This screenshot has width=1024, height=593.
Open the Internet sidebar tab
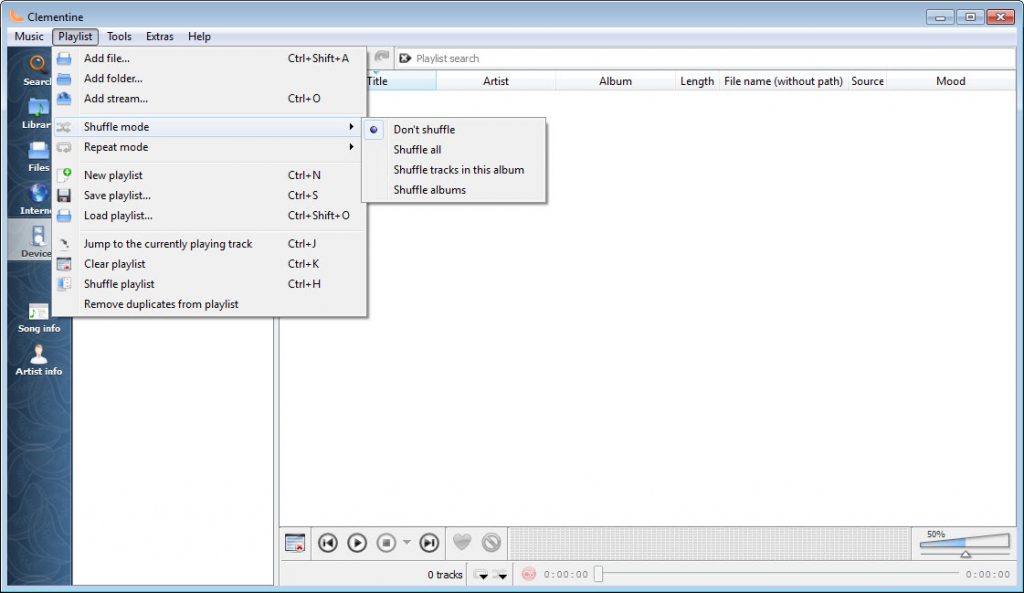[37, 200]
